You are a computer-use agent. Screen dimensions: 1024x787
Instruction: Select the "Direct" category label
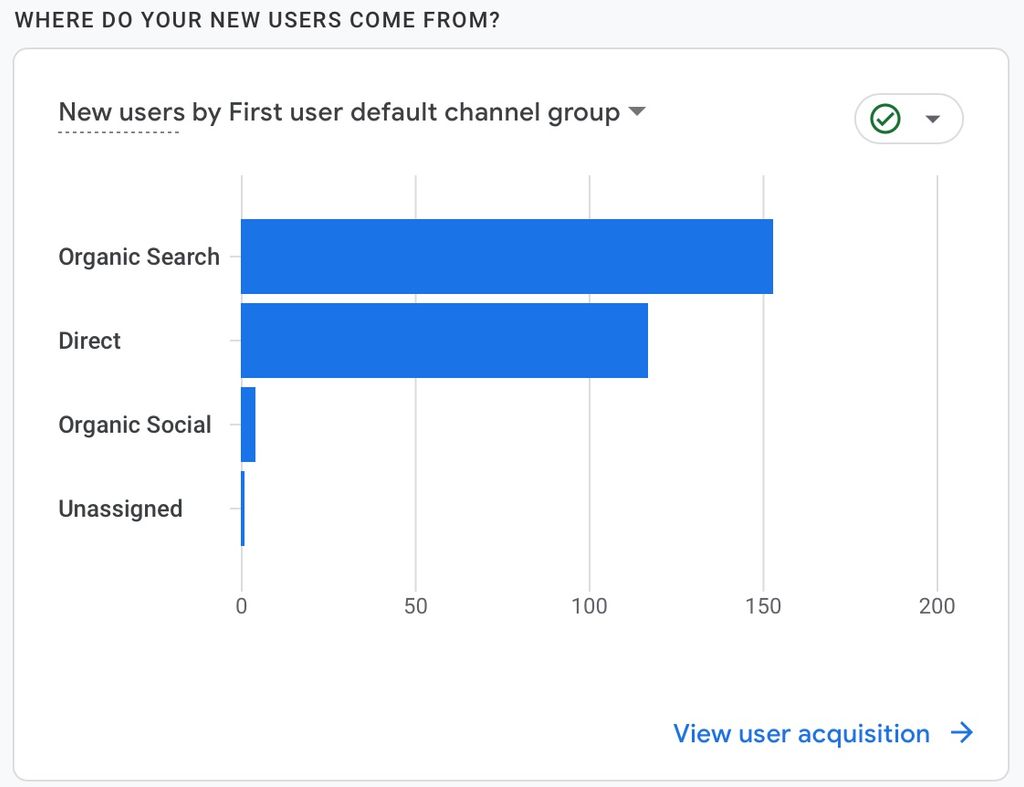(90, 341)
